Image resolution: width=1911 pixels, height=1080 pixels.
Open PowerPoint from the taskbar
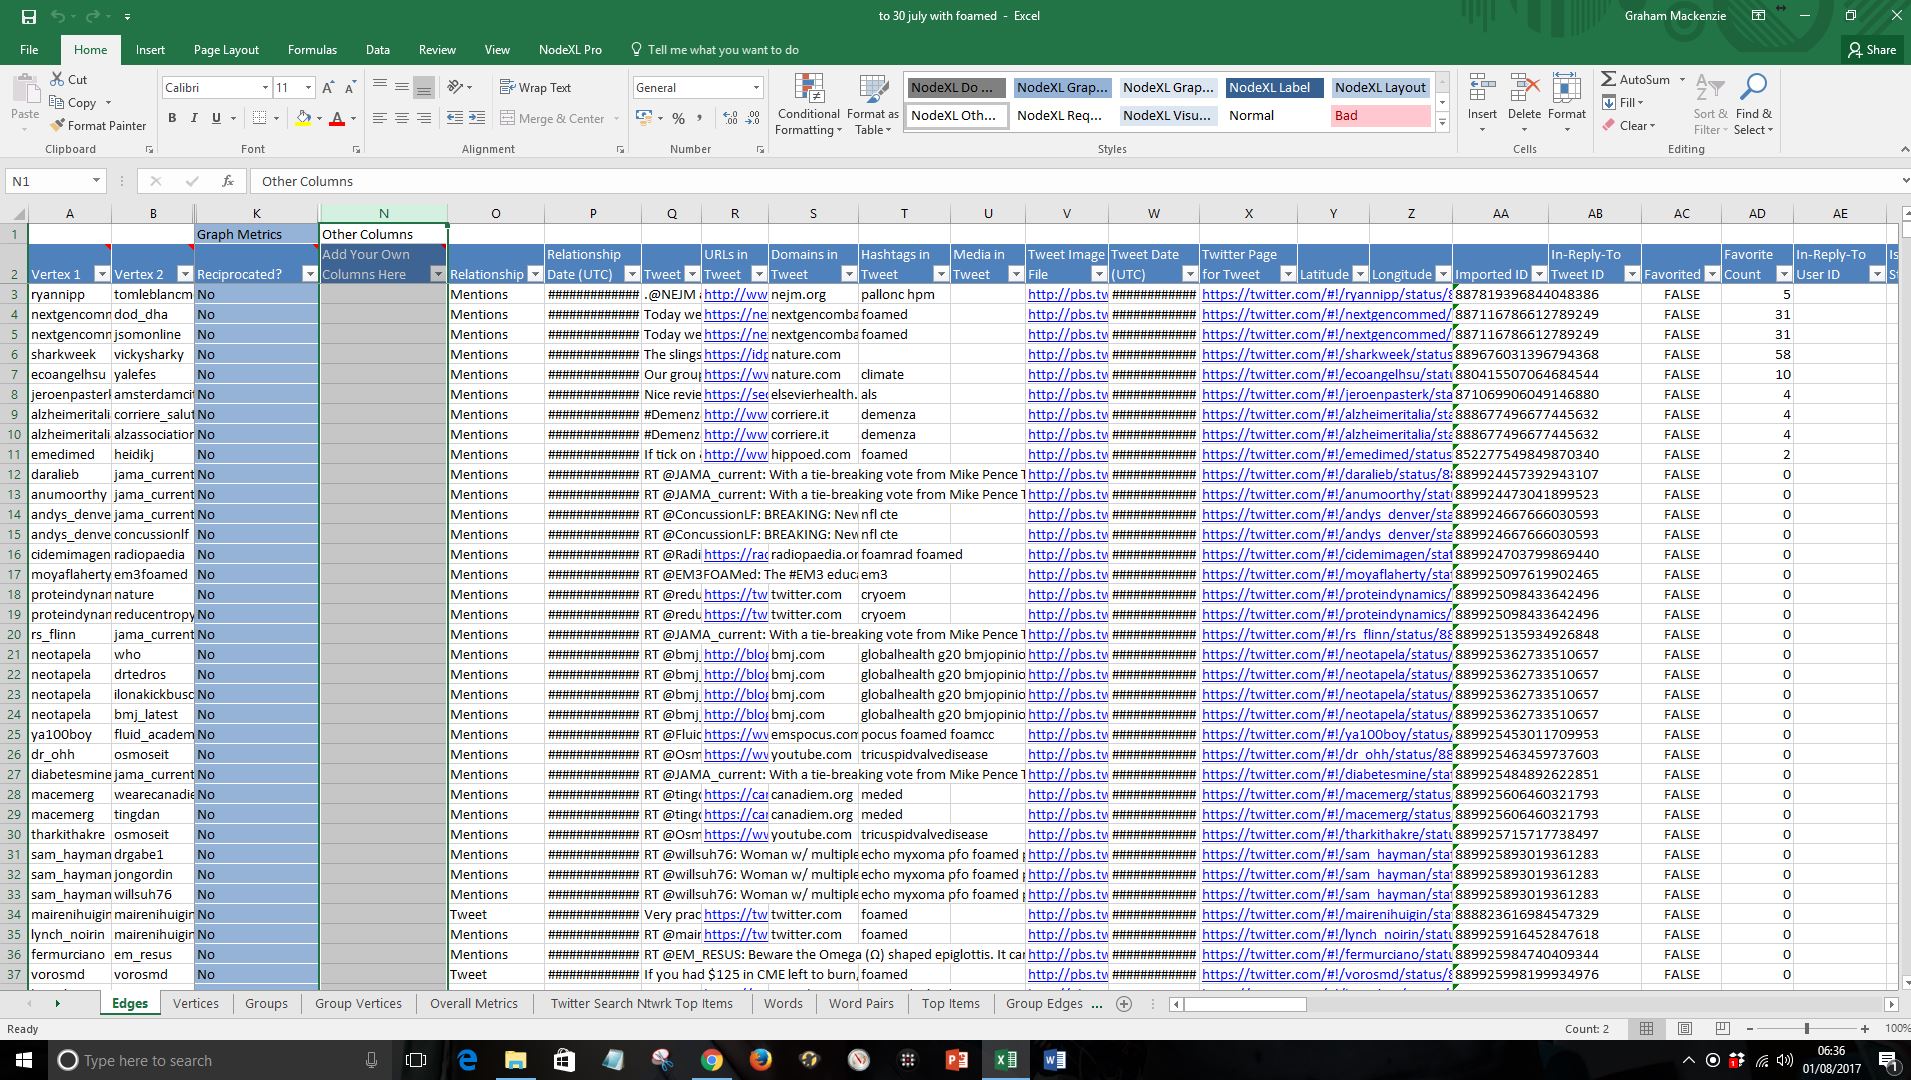point(956,1060)
